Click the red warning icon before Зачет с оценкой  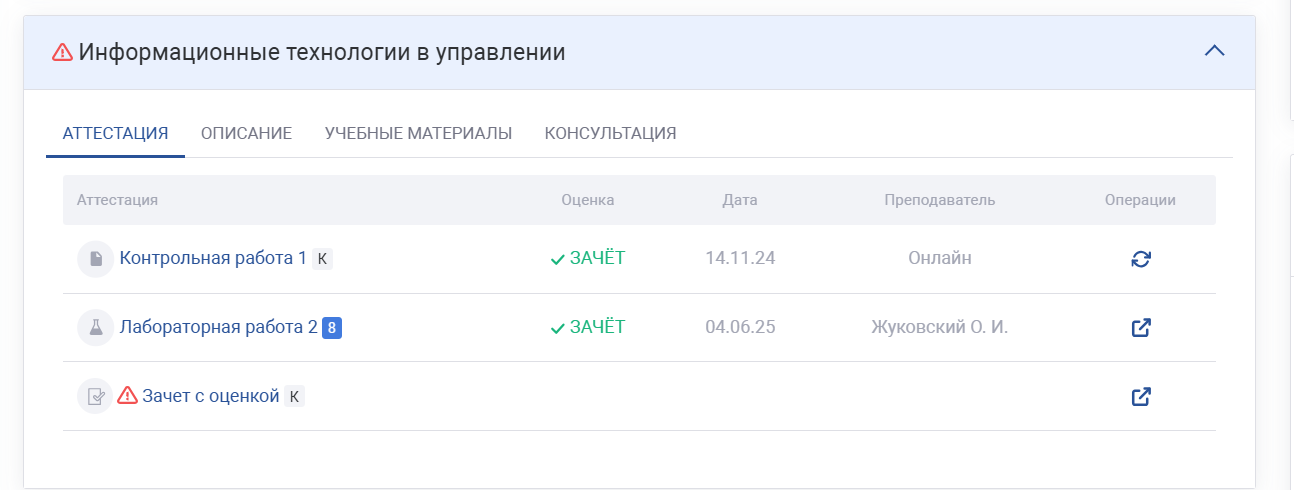pos(127,396)
